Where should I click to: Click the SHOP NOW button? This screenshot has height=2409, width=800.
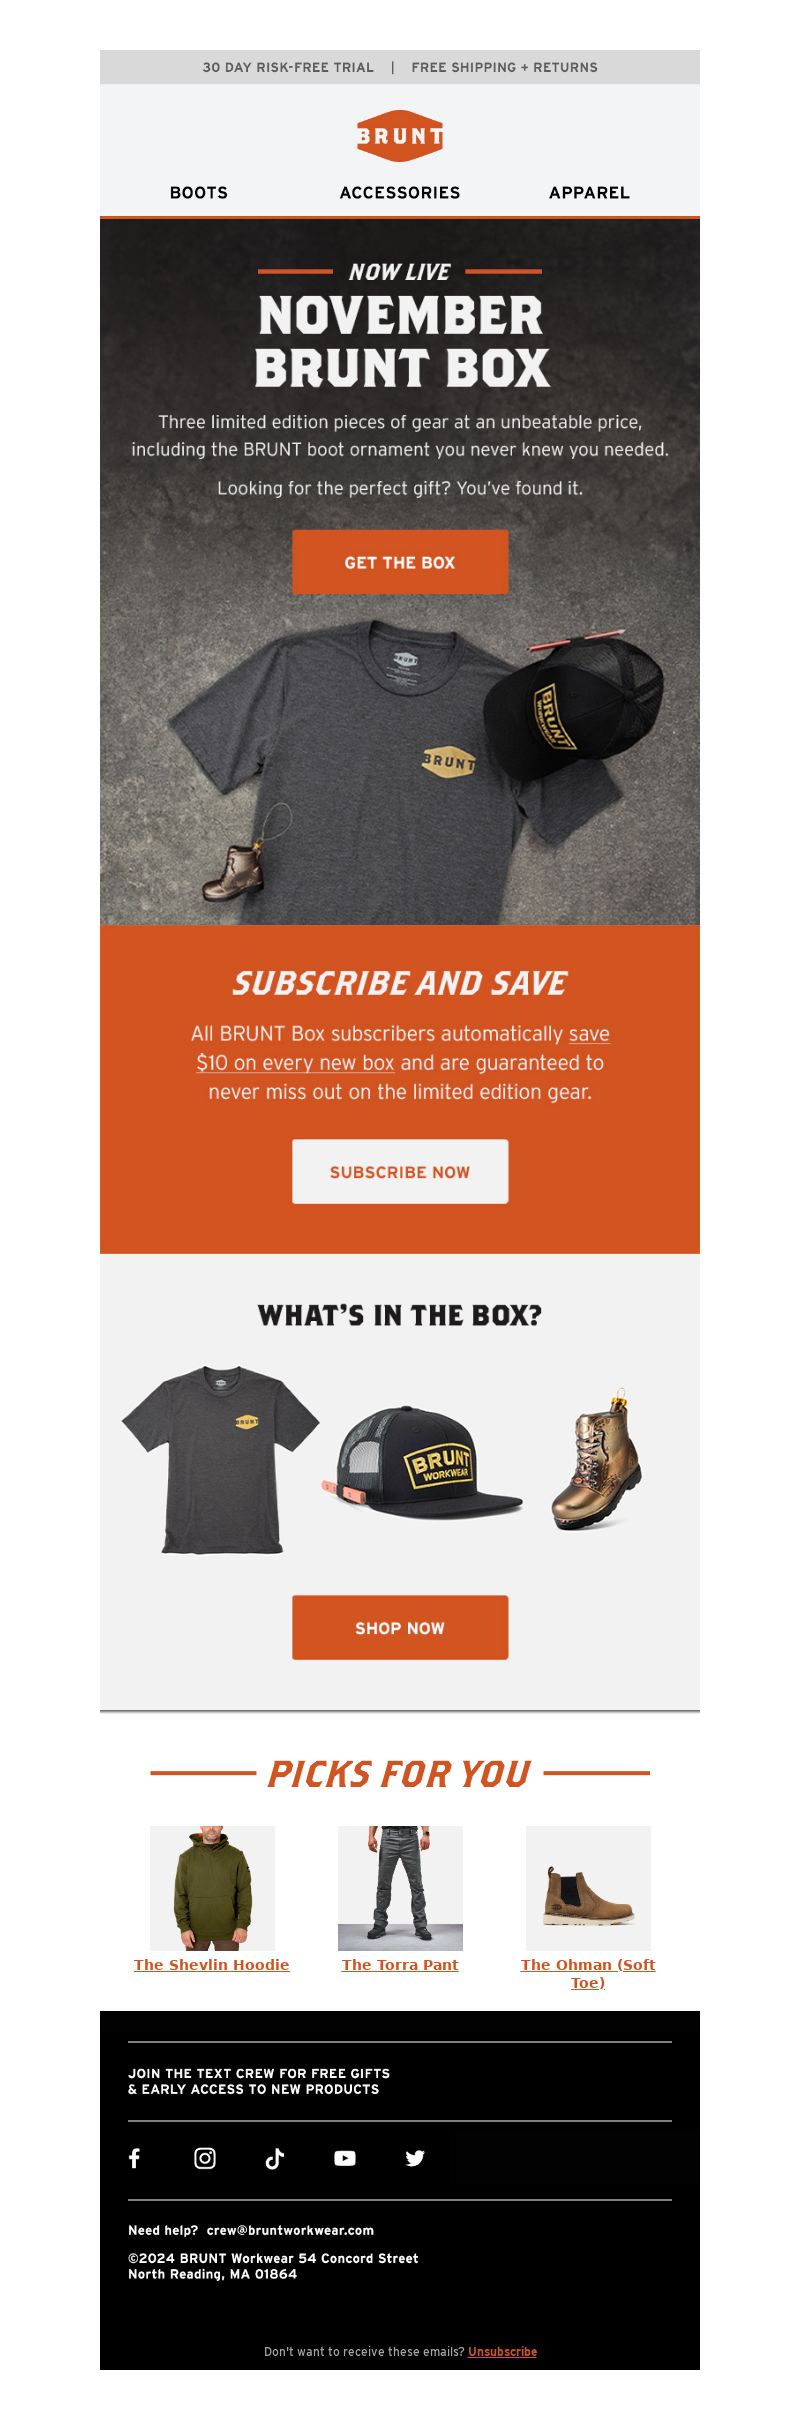(x=400, y=1627)
